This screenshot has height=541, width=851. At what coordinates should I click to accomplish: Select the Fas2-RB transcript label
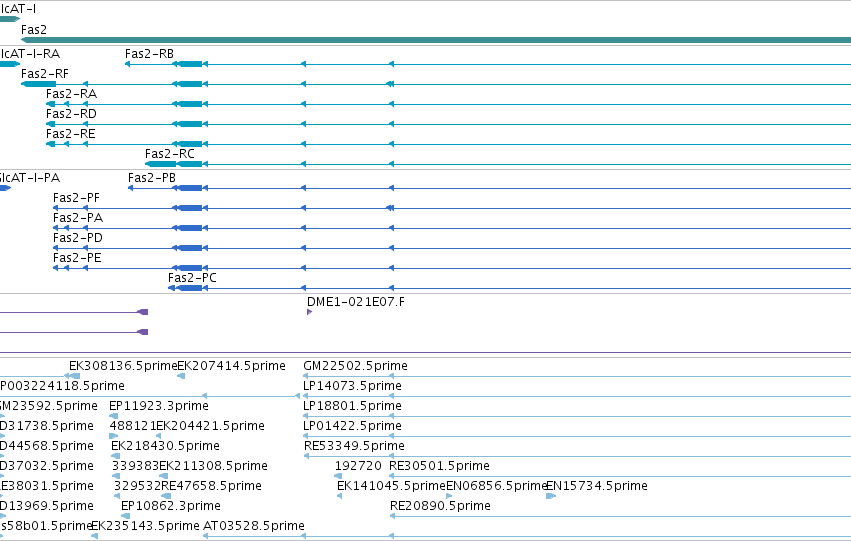pyautogui.click(x=149, y=54)
